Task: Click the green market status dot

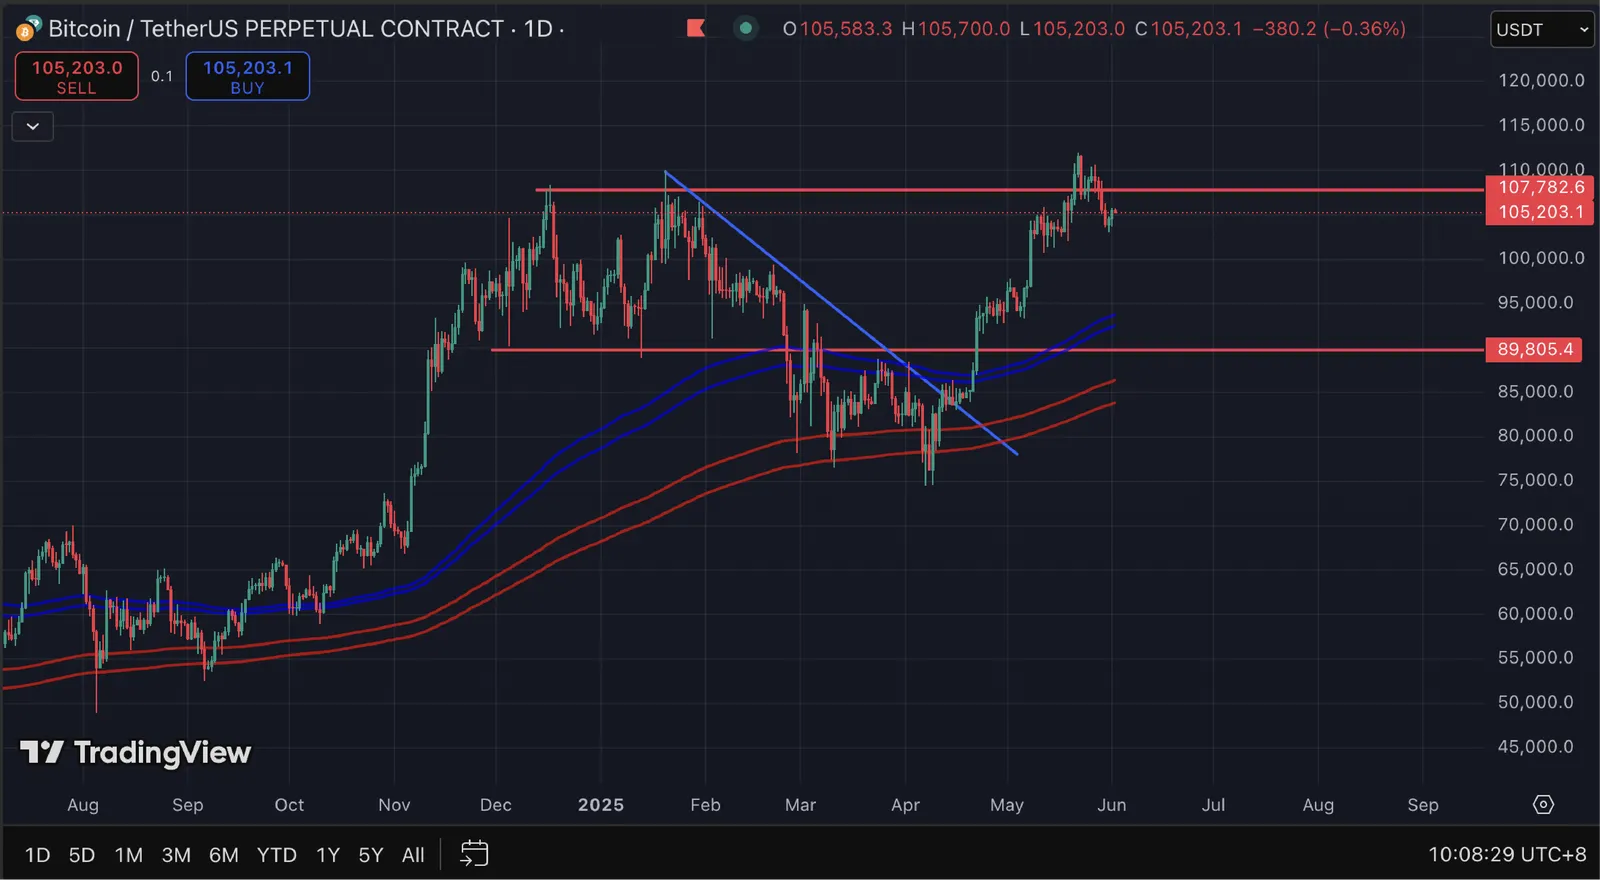Action: [x=745, y=28]
